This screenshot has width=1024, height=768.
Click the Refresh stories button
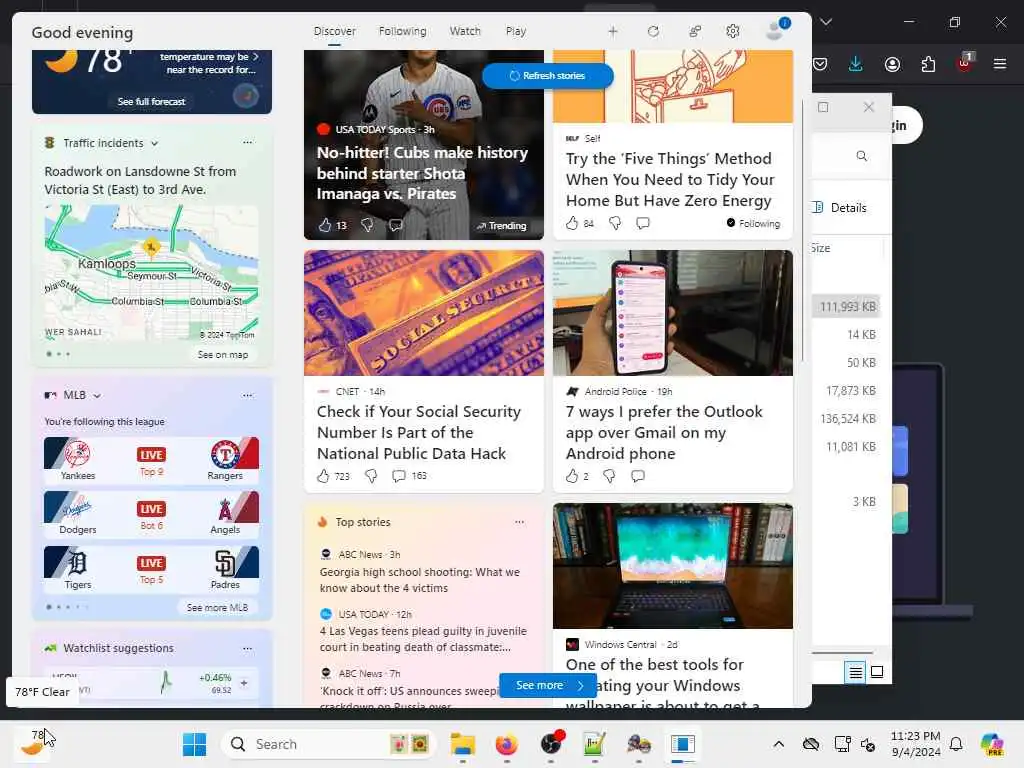[548, 76]
